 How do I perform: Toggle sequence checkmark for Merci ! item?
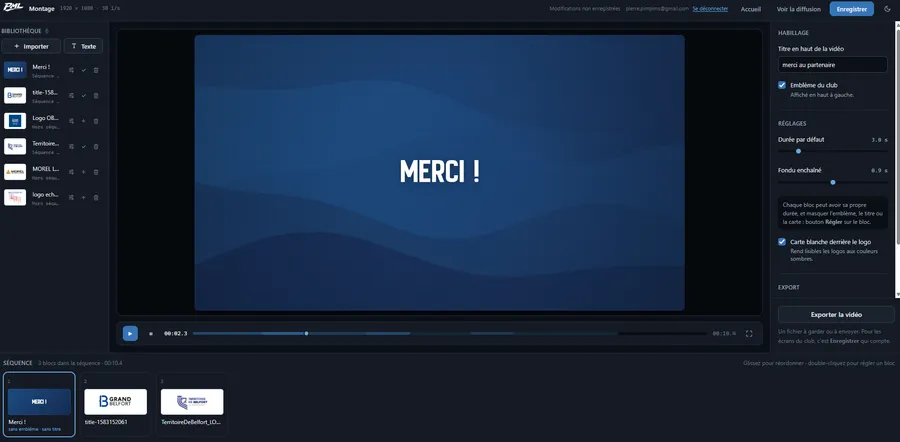pyautogui.click(x=84, y=70)
